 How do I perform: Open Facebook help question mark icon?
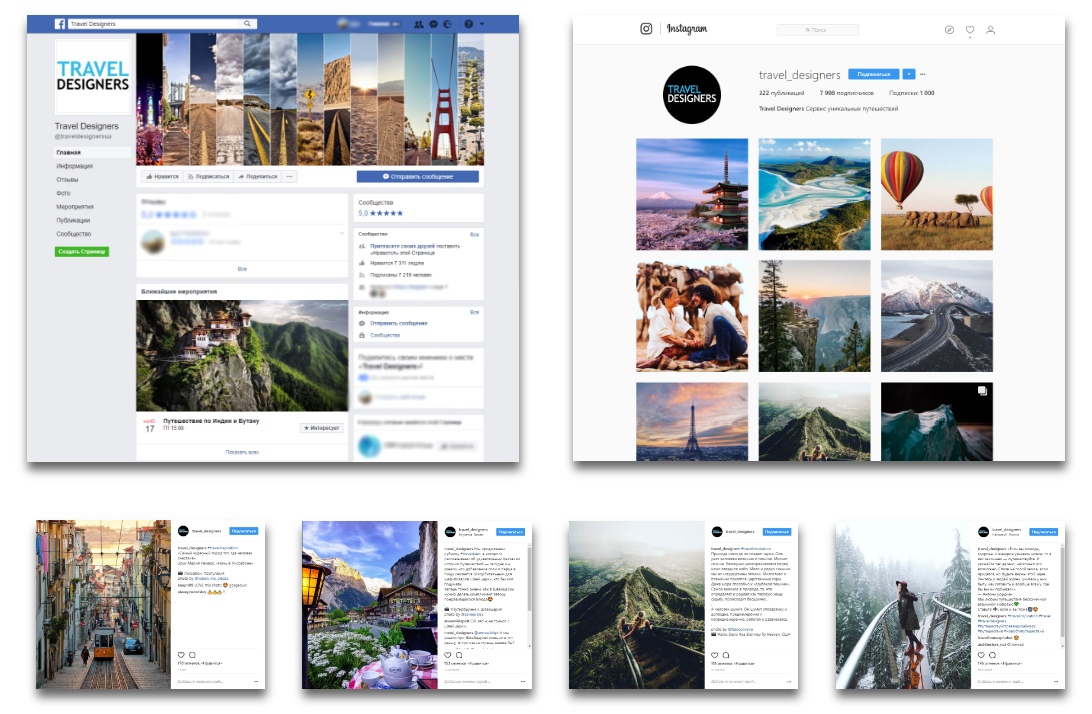pos(469,24)
